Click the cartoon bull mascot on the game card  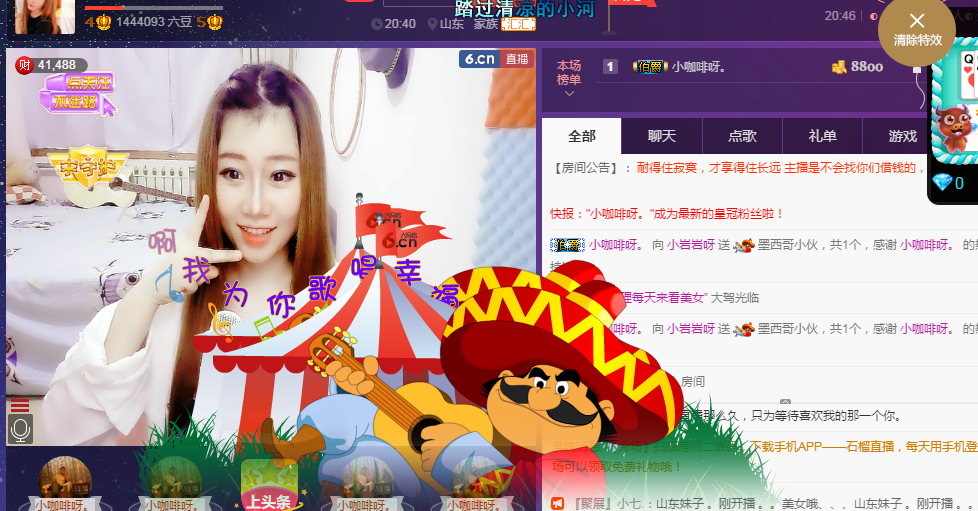[x=956, y=128]
